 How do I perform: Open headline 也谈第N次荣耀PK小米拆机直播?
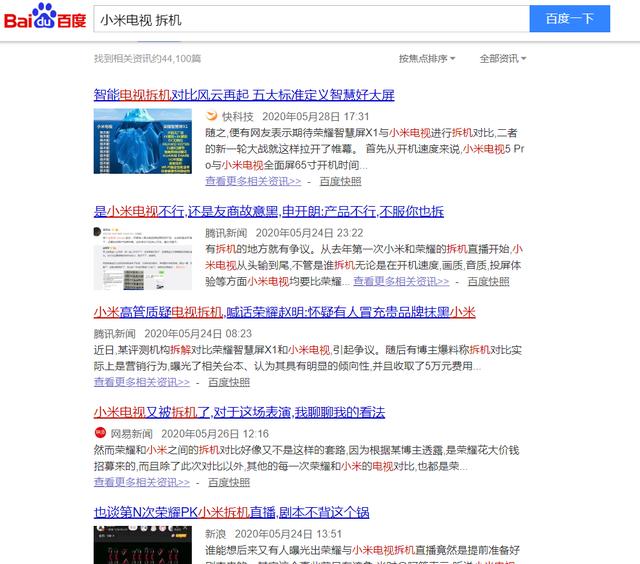point(231,512)
